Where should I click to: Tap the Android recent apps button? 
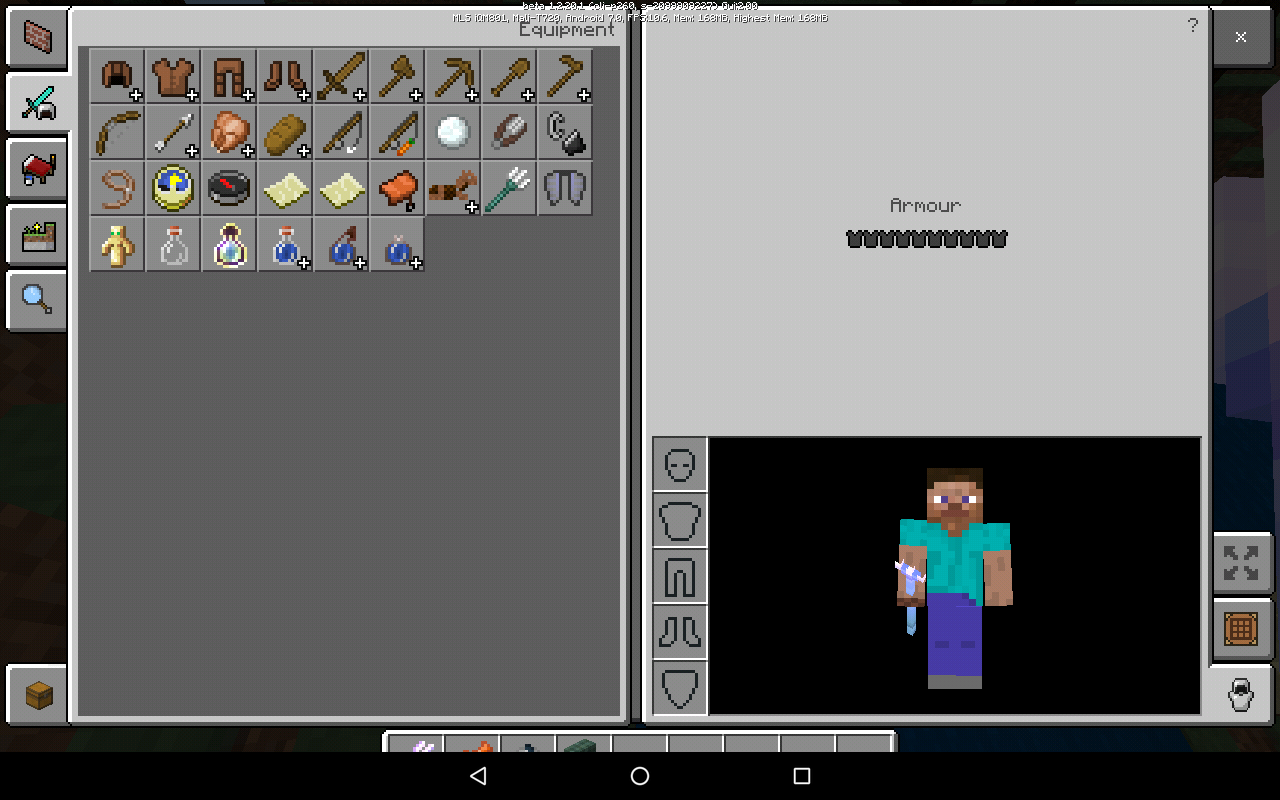tap(801, 776)
